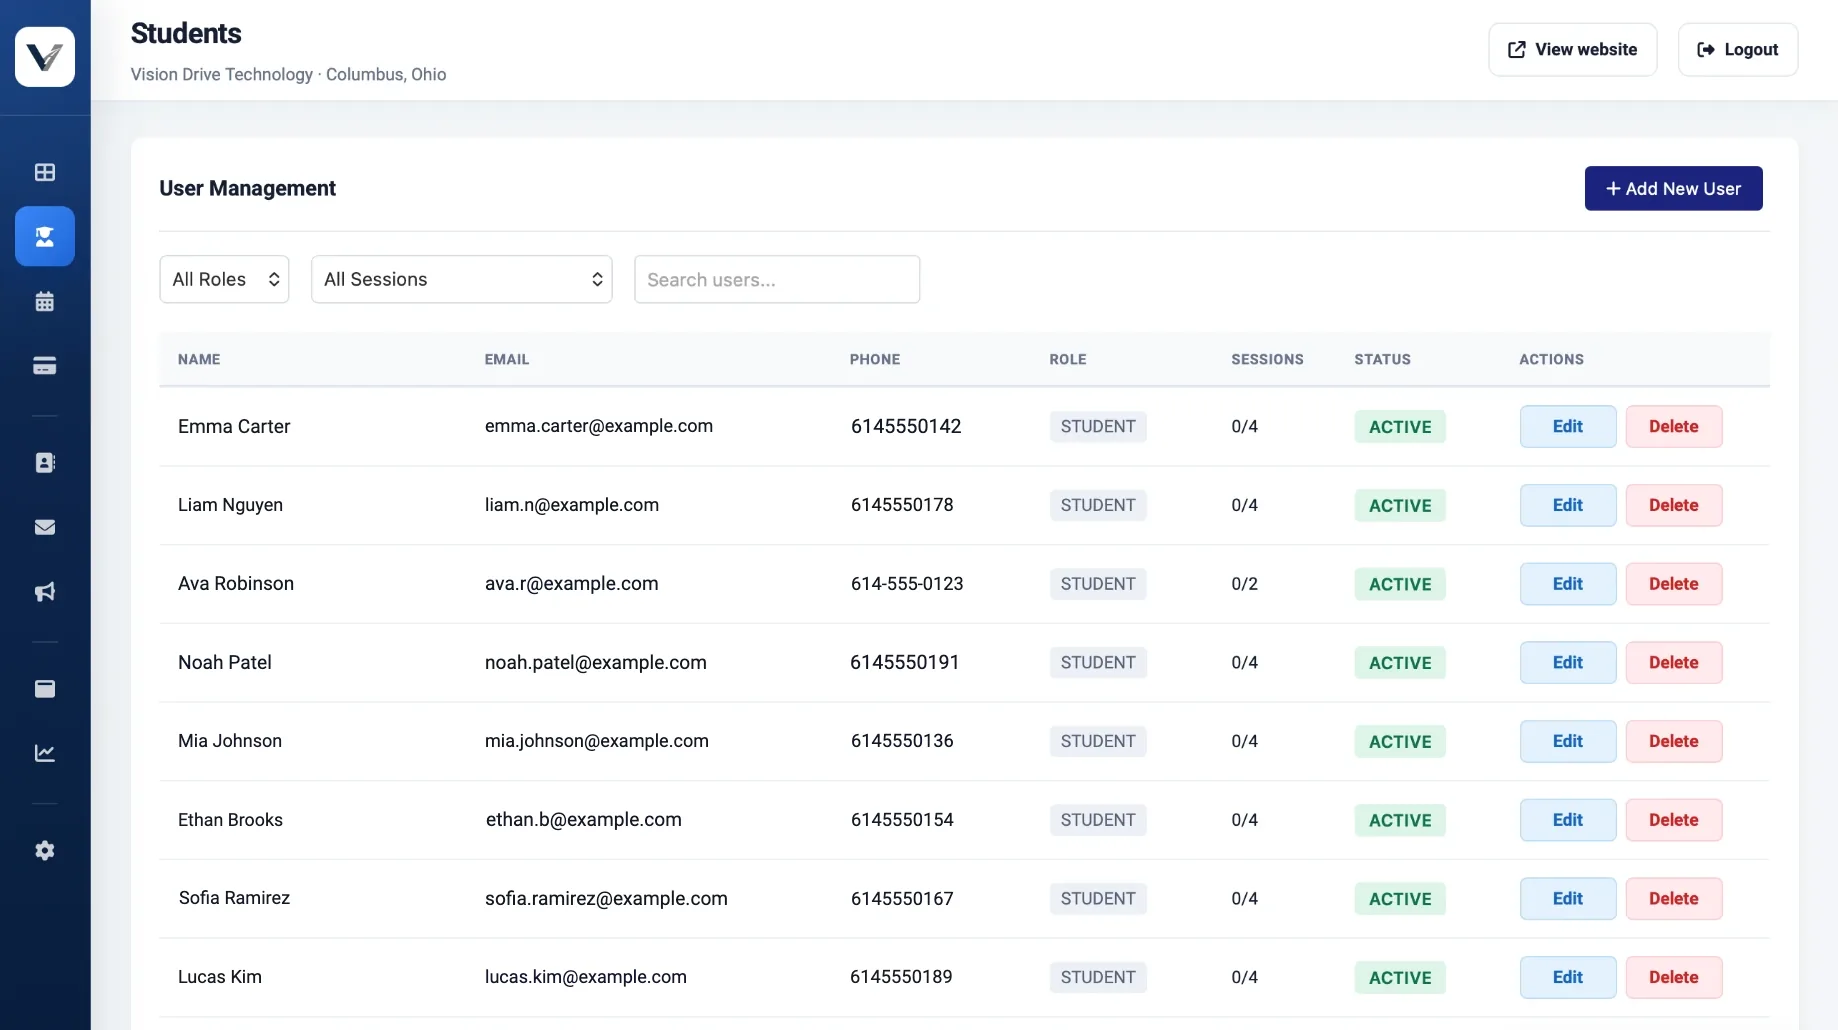Expand the All Sessions dropdown

point(461,279)
